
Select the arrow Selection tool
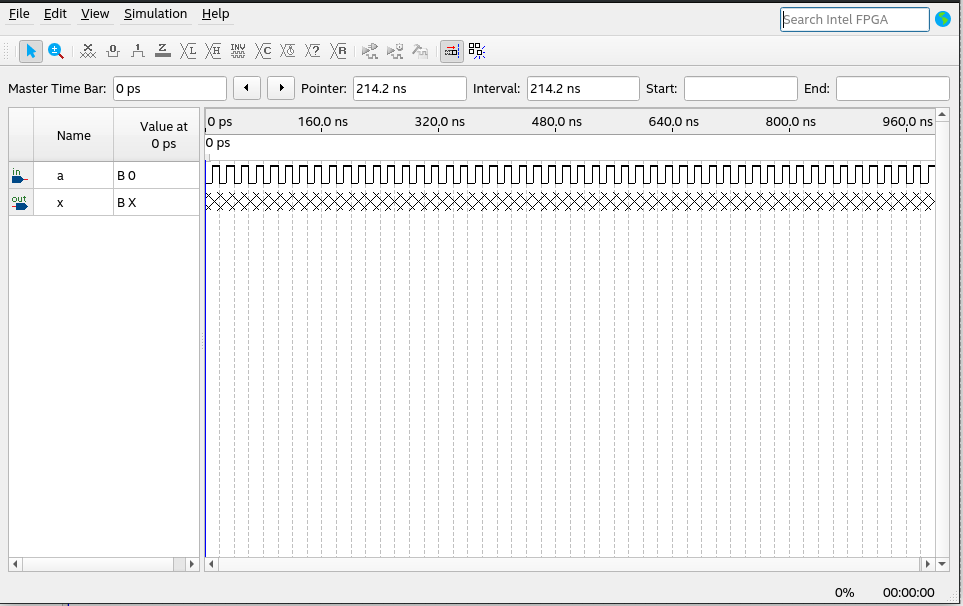click(x=31, y=50)
